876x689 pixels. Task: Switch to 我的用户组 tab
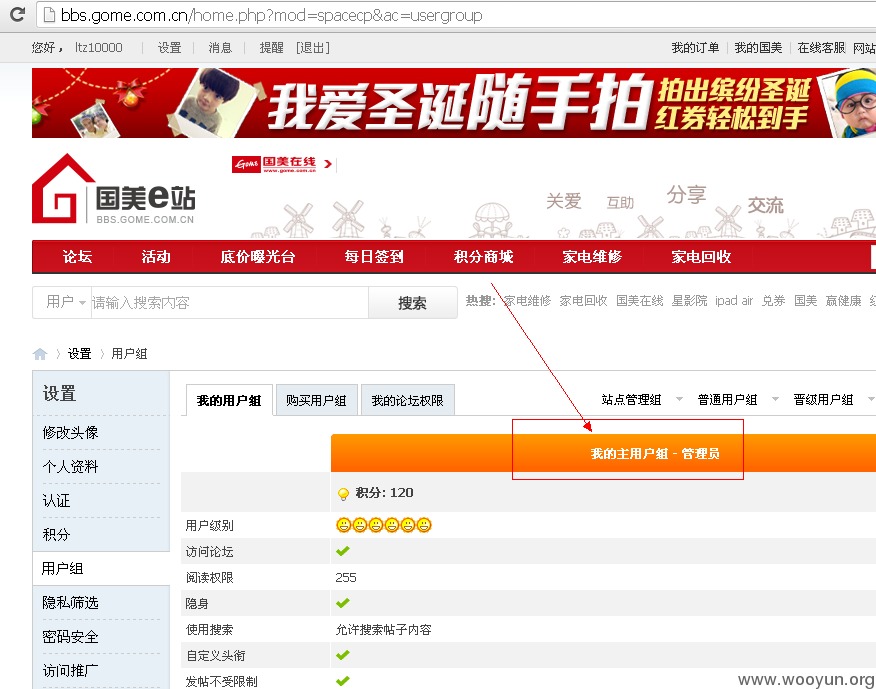pos(229,400)
